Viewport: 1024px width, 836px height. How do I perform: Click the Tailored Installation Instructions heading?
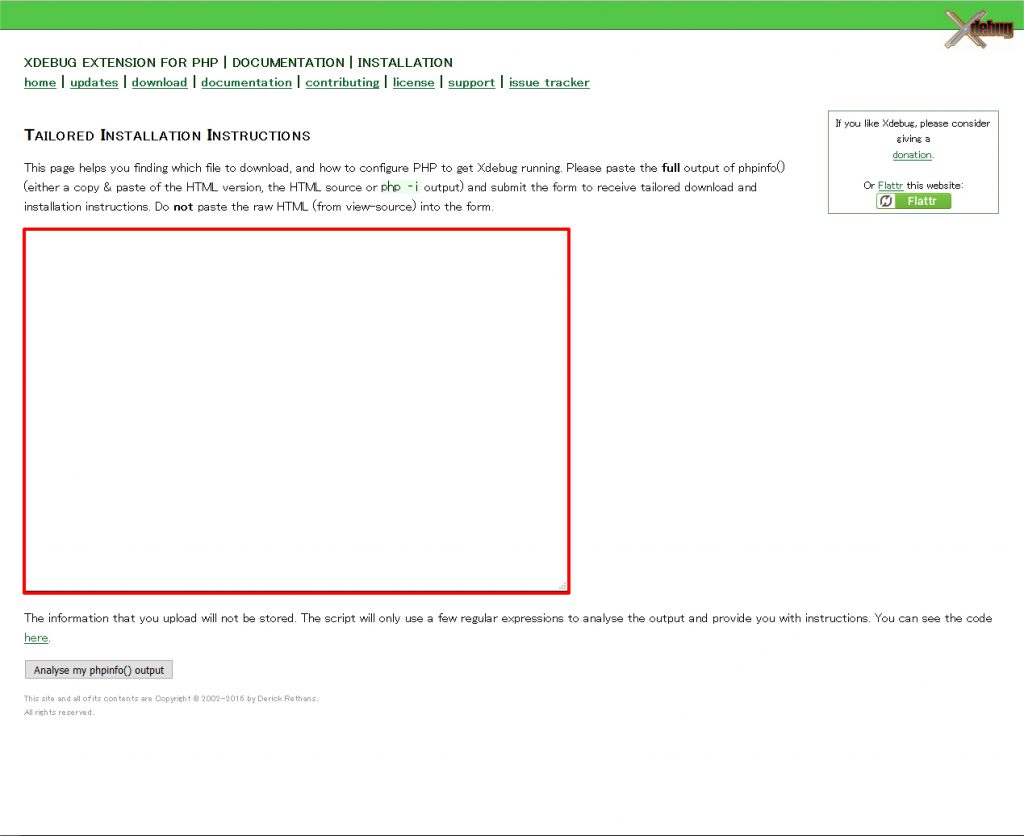tap(167, 135)
